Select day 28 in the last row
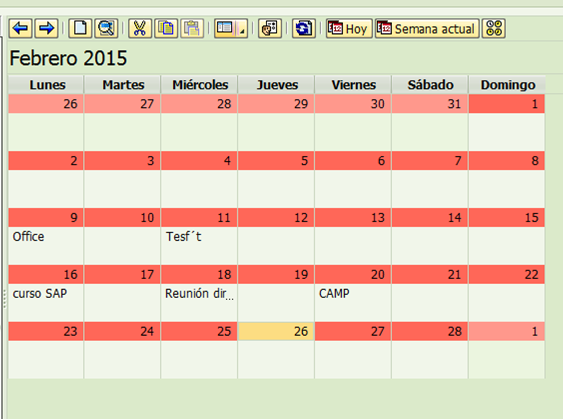The width and height of the screenshot is (563, 419). [x=430, y=331]
